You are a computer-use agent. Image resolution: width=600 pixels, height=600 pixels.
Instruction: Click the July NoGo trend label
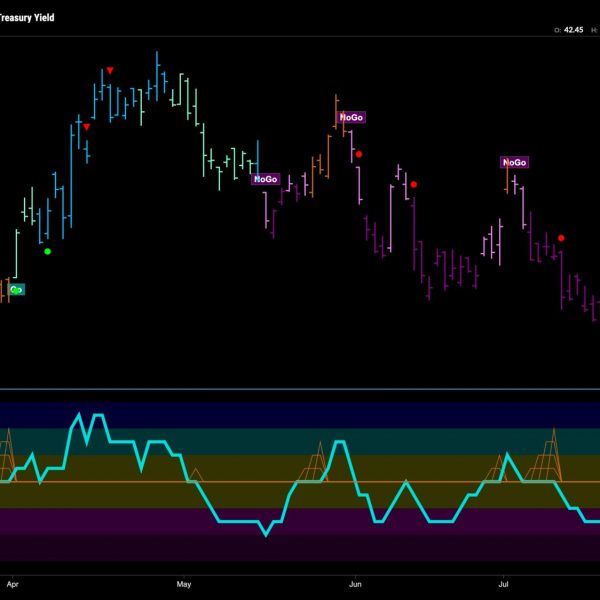click(515, 163)
